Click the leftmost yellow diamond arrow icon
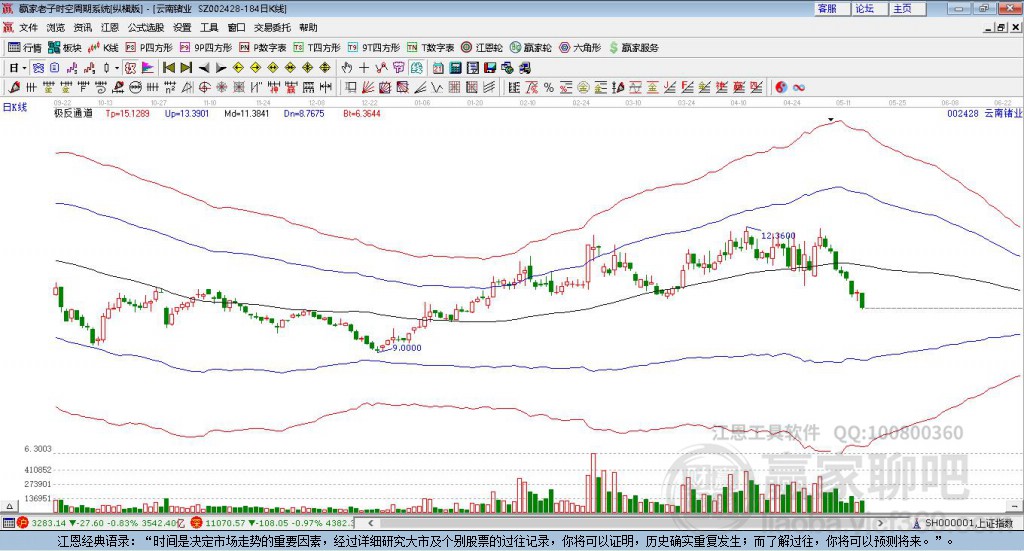This screenshot has height=551, width=1024. pos(238,68)
